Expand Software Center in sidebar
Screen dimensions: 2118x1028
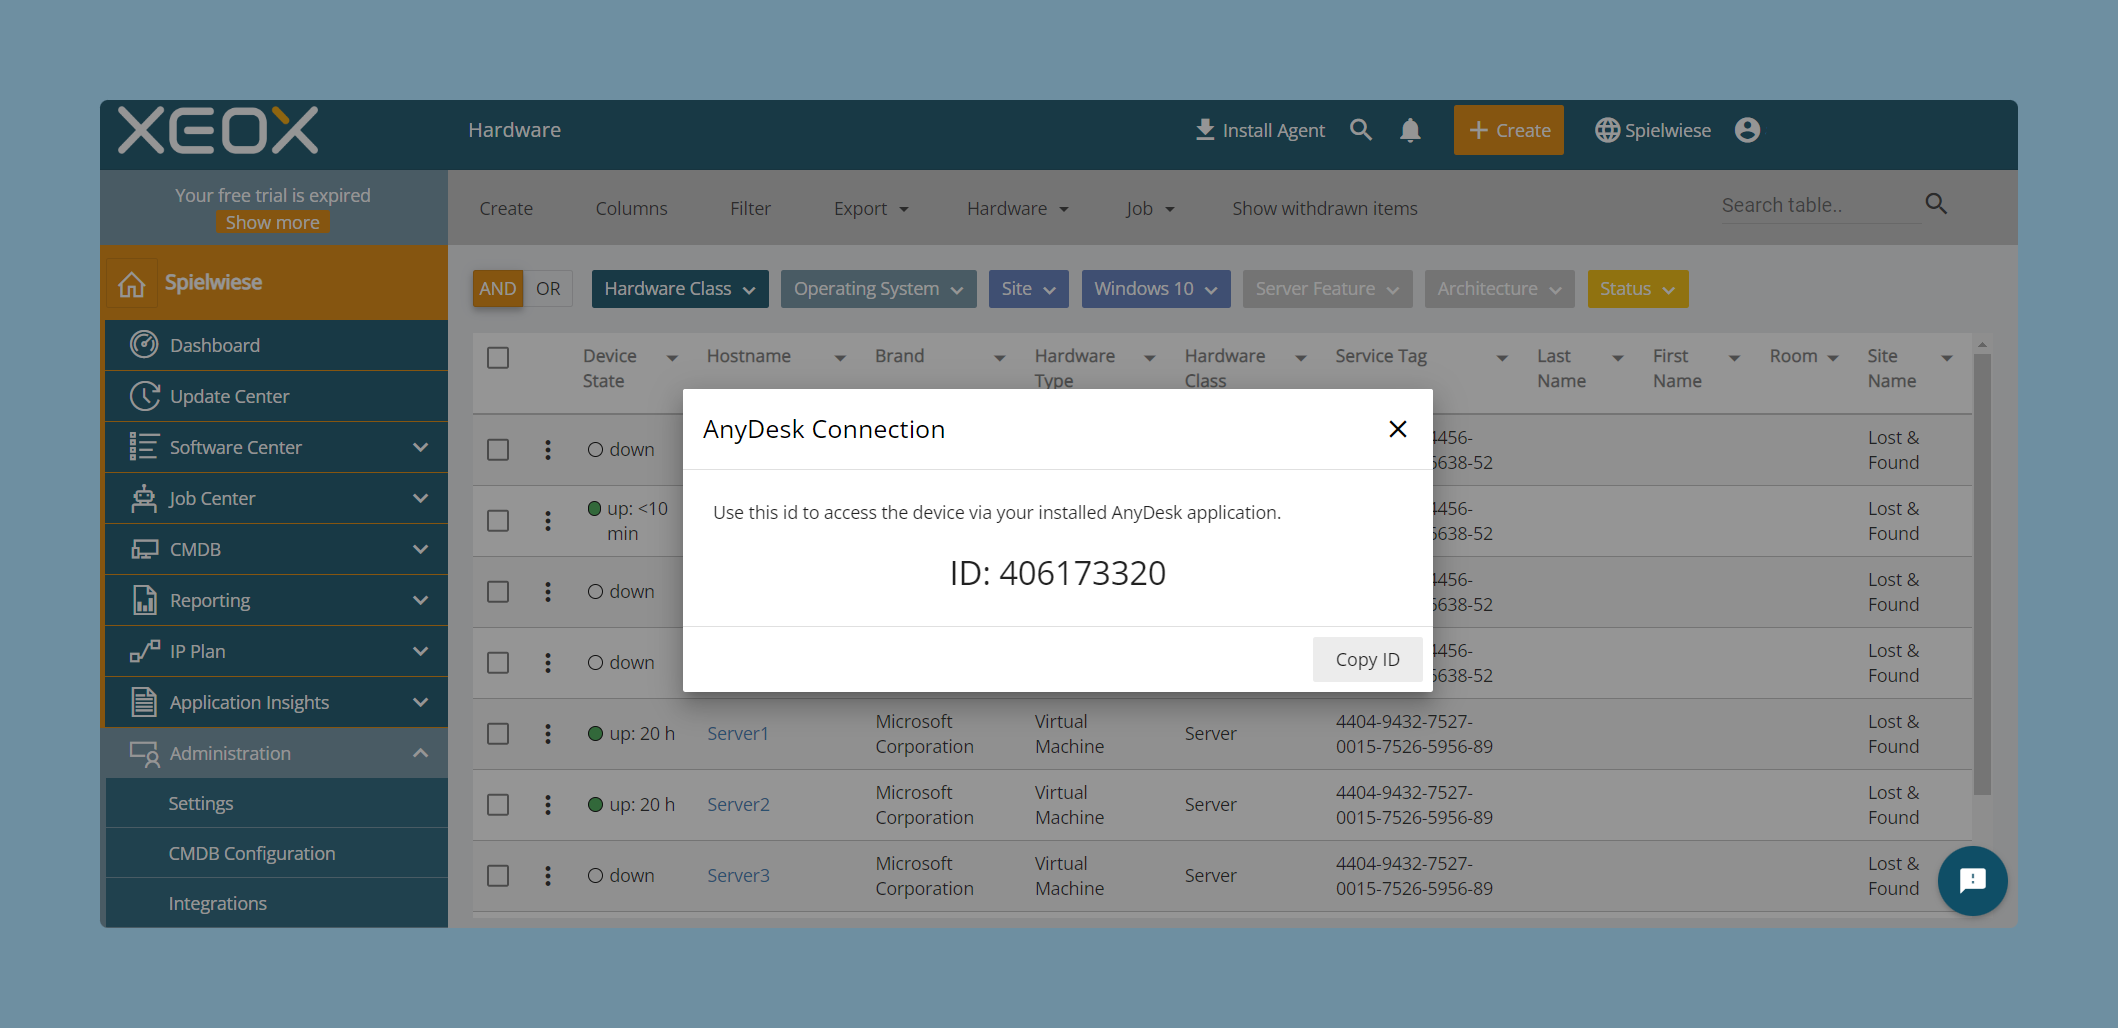pyautogui.click(x=277, y=447)
